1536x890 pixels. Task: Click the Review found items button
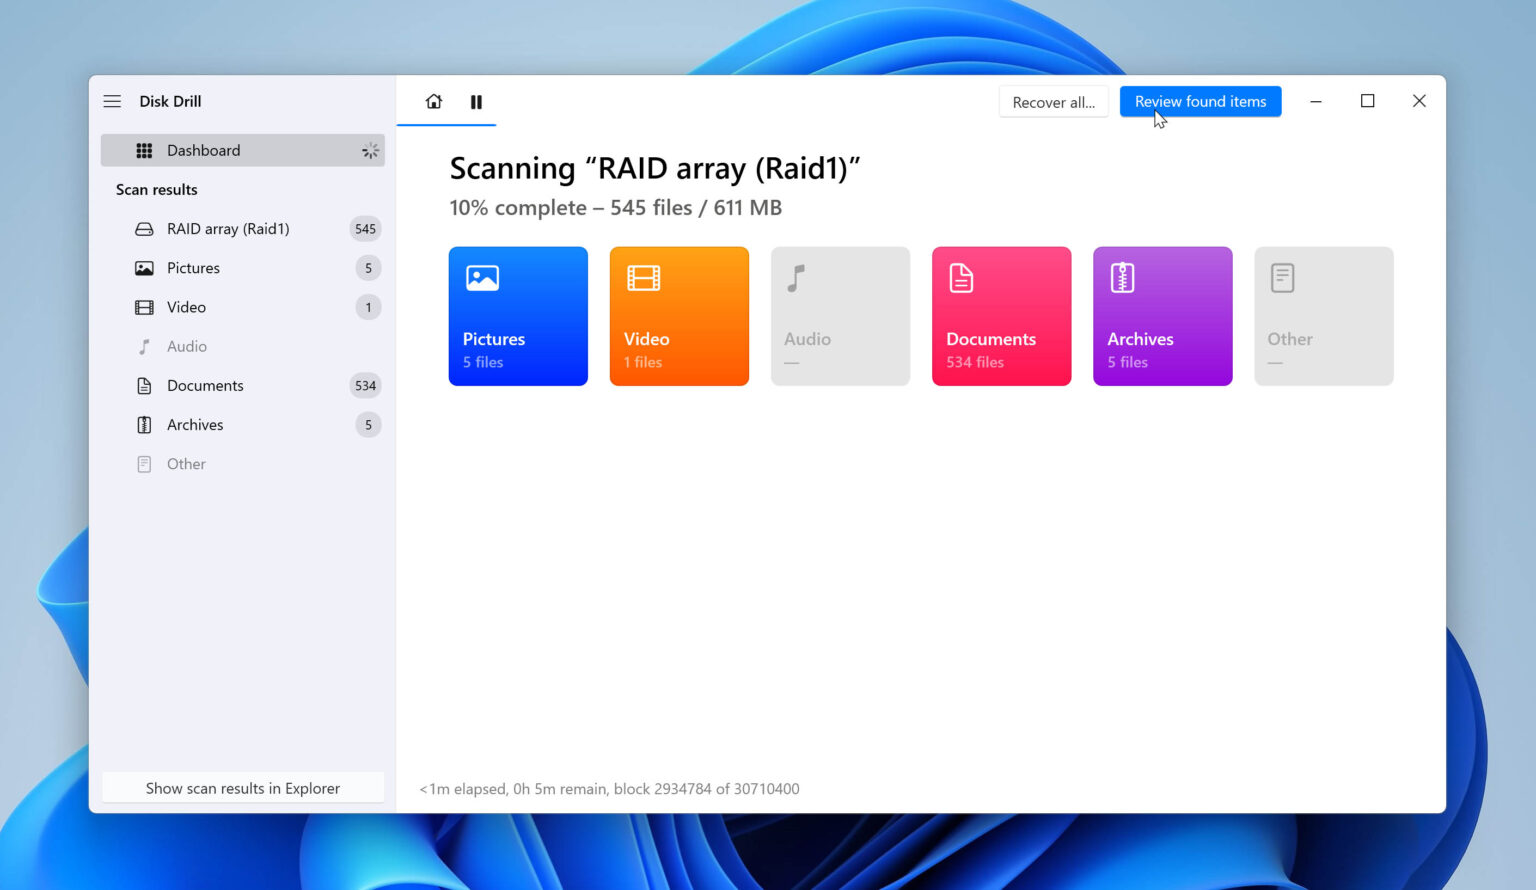point(1200,101)
